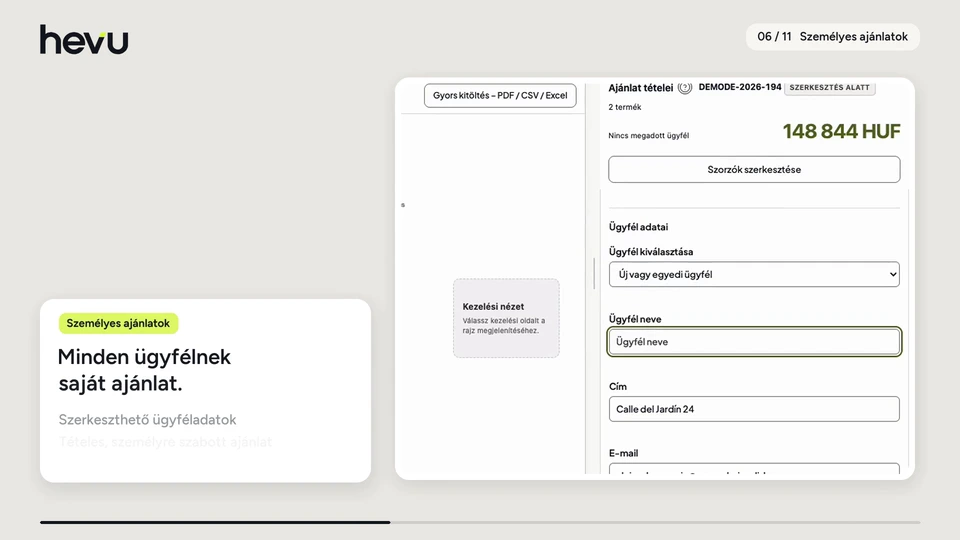
Task: Open the help icon beside Ajánlat tételei
Action: pos(685,88)
